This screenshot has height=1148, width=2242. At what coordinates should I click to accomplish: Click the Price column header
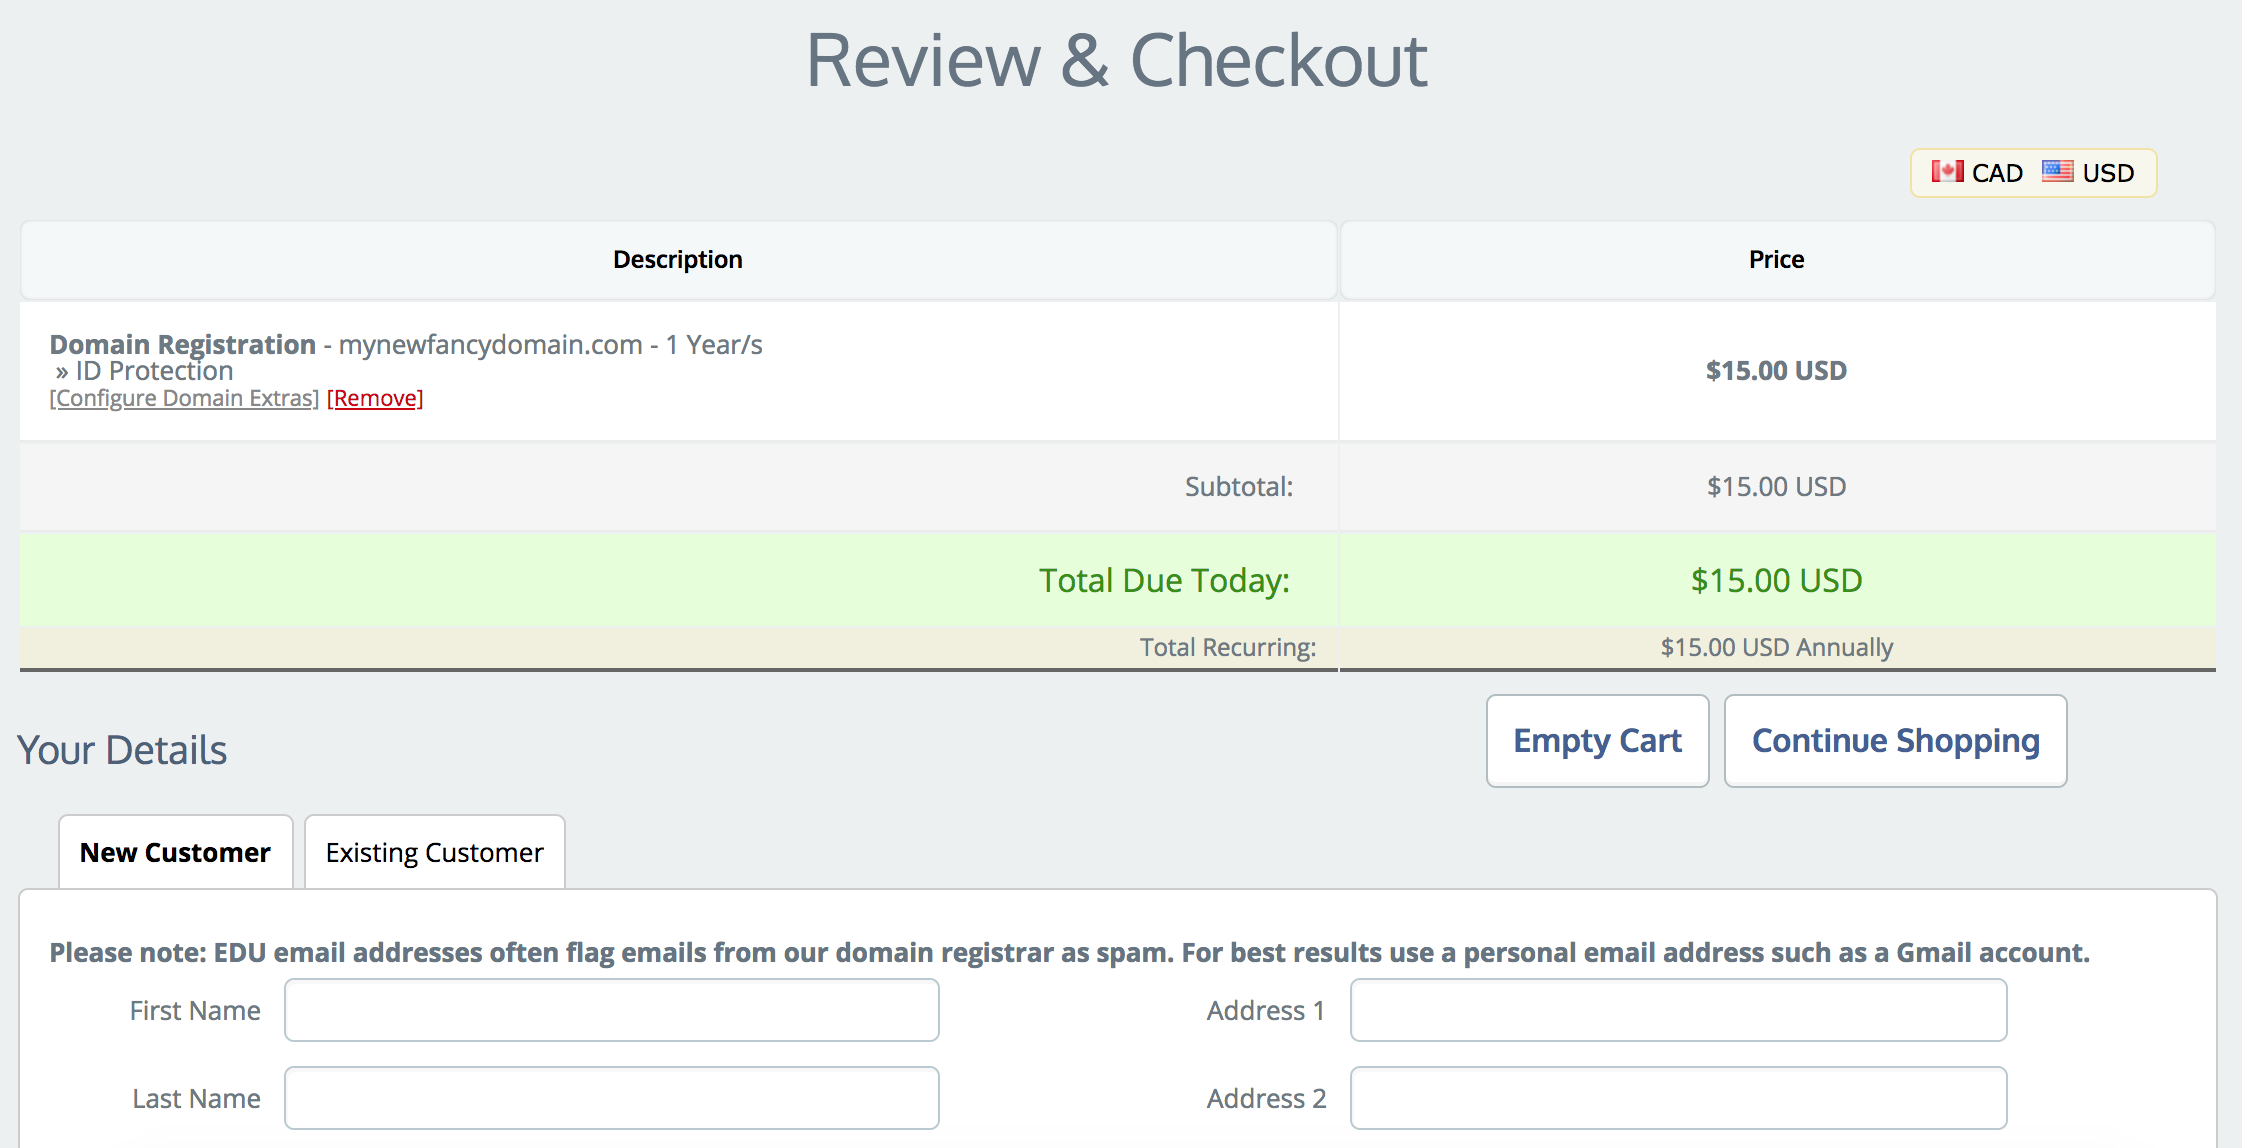pyautogui.click(x=1777, y=260)
